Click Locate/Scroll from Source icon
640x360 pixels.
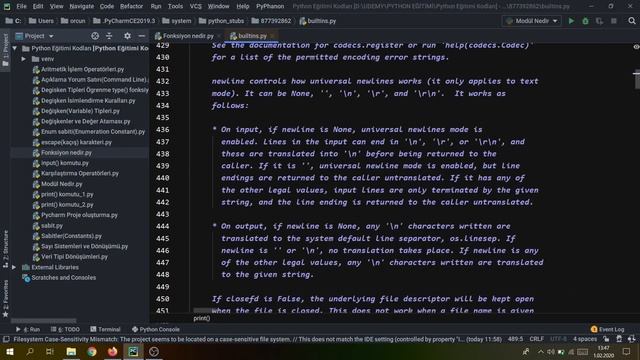point(95,36)
